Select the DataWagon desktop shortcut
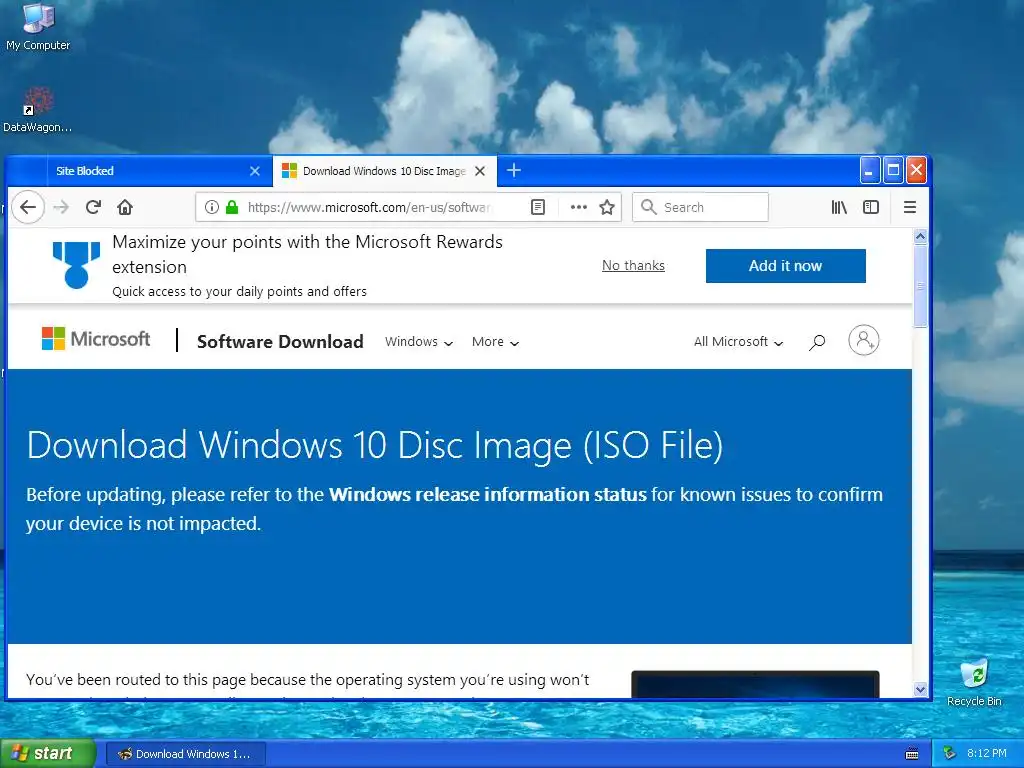Viewport: 1024px width, 768px height. [37, 110]
